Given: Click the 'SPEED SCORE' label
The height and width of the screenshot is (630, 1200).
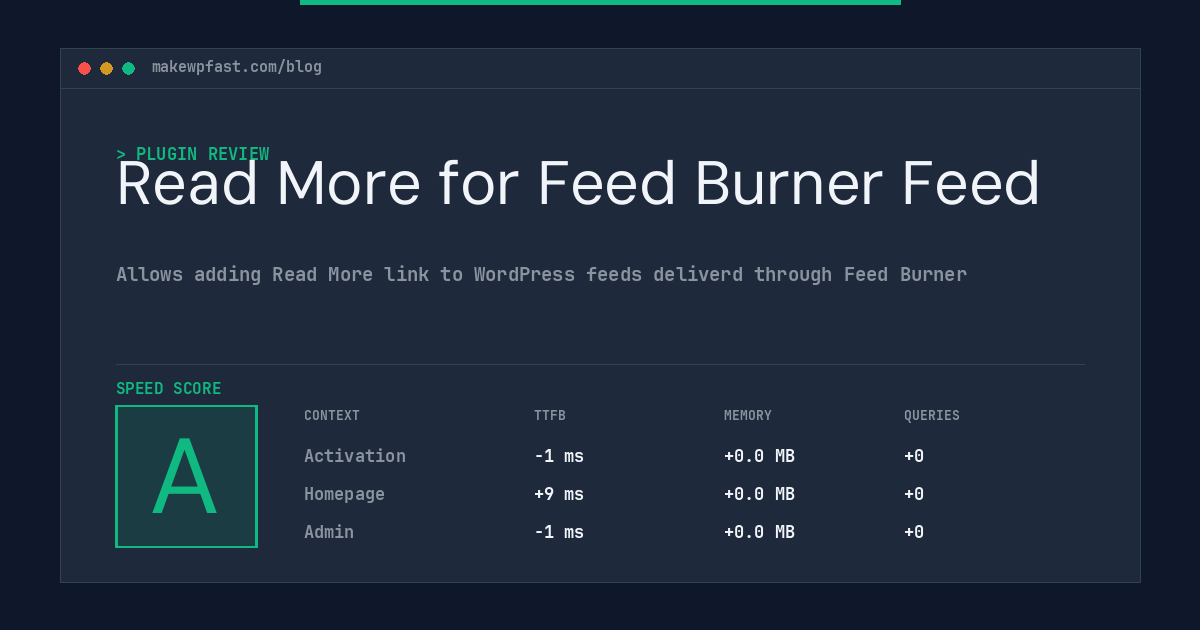Looking at the screenshot, I should 169,389.
